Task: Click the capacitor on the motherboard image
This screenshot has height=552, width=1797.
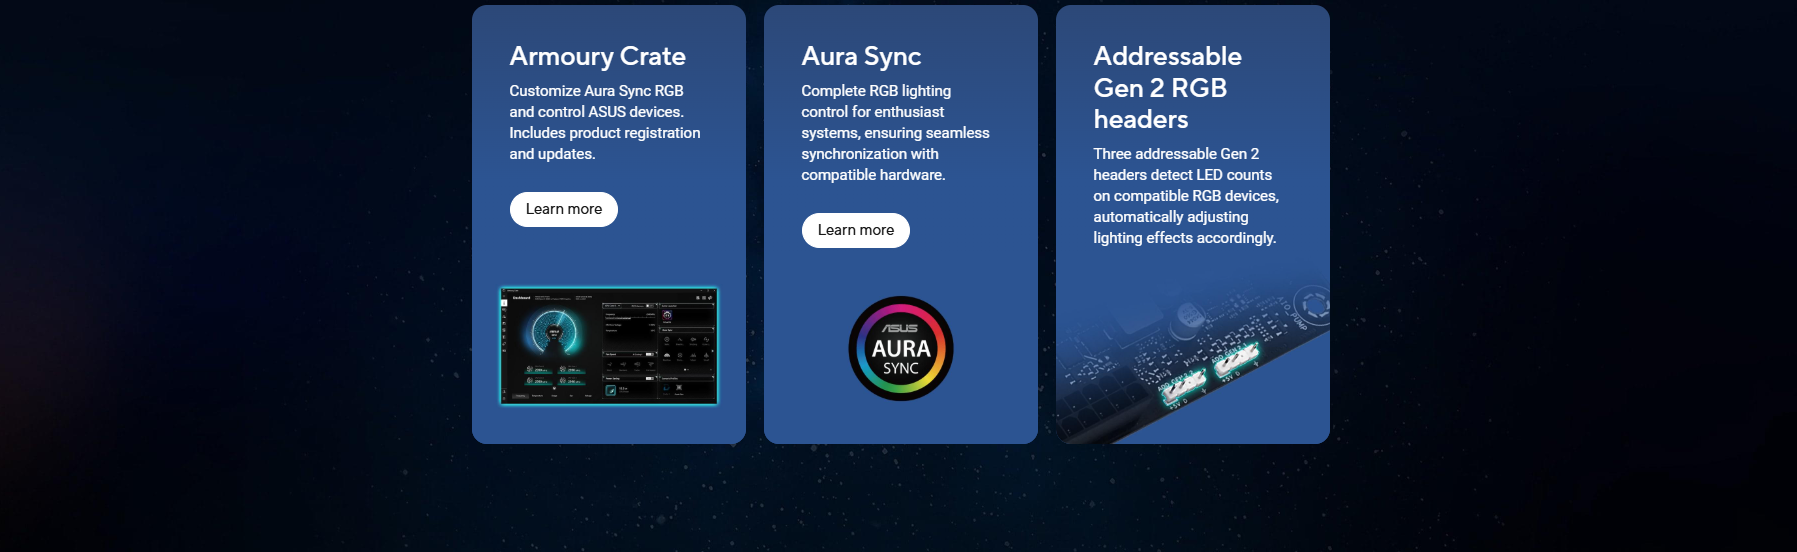Action: (x=1189, y=318)
